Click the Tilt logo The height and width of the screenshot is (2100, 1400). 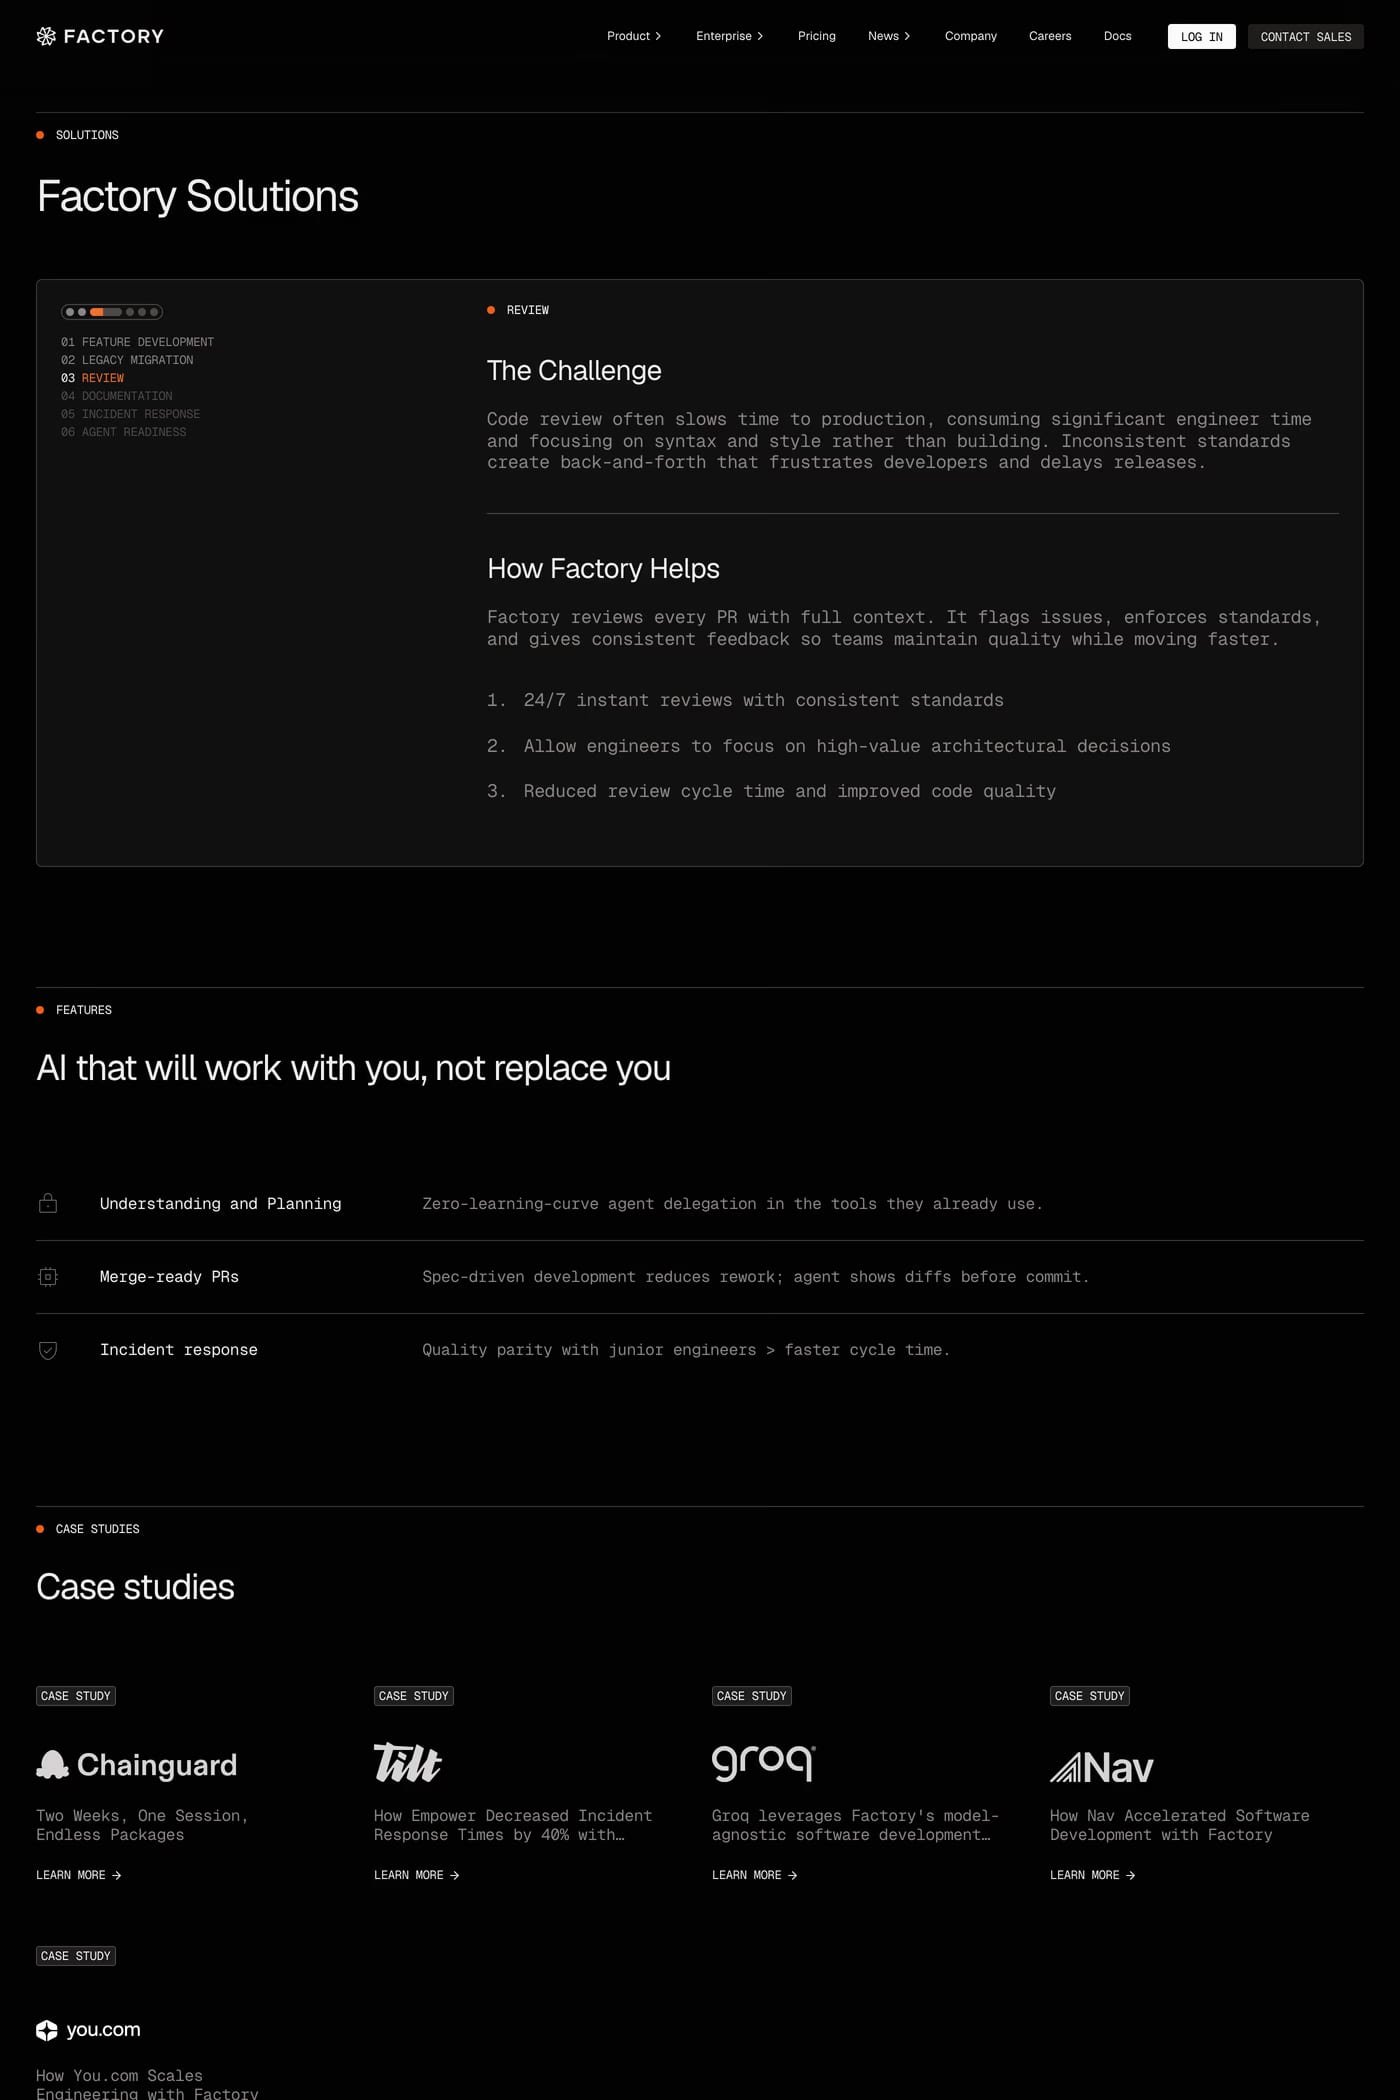point(408,1763)
